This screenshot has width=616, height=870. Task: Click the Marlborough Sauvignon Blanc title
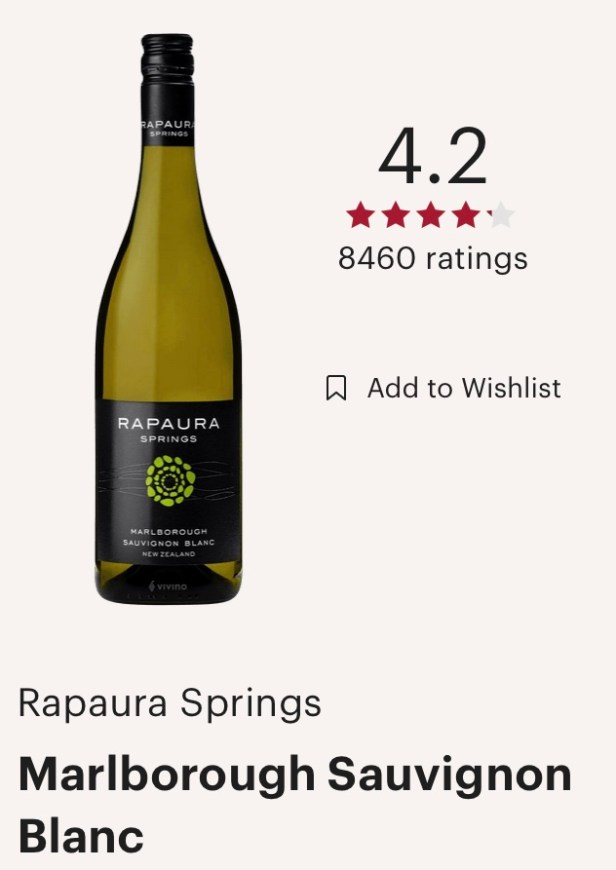click(295, 805)
